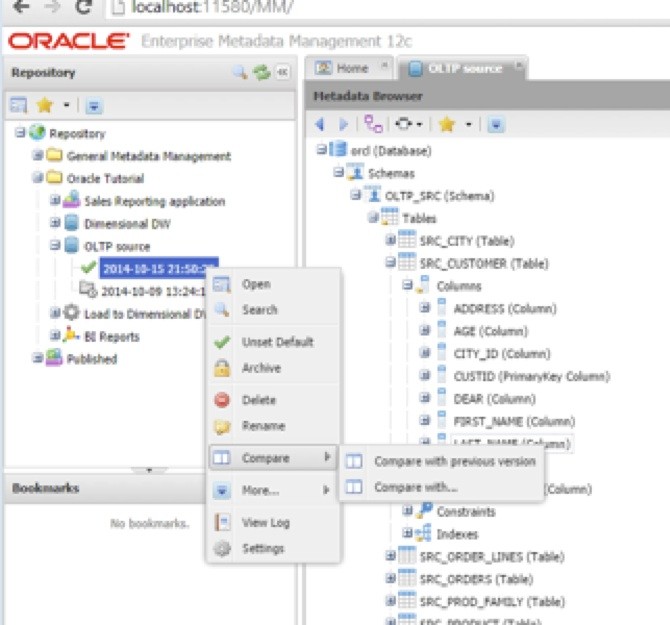Viewport: 670px width, 625px height.
Task: Select the FIRST_NAME (Column) row
Action: tap(514, 422)
